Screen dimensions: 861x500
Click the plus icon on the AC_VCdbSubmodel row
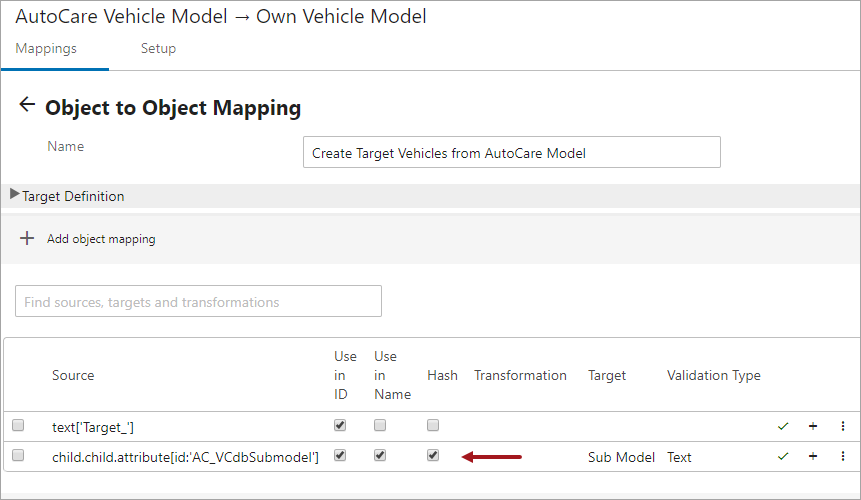[813, 456]
